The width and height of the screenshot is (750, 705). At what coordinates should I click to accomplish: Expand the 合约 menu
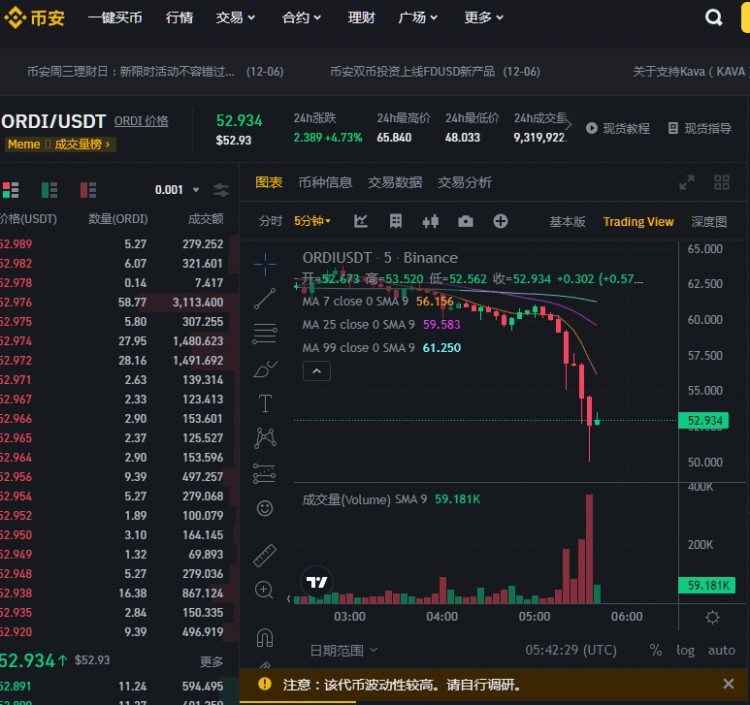click(x=301, y=18)
